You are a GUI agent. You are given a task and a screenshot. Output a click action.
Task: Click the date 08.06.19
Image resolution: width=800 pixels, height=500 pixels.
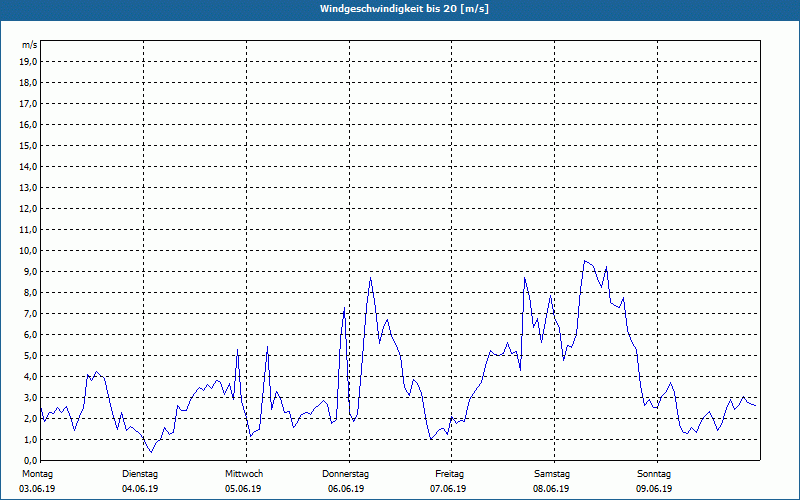pyautogui.click(x=551, y=489)
